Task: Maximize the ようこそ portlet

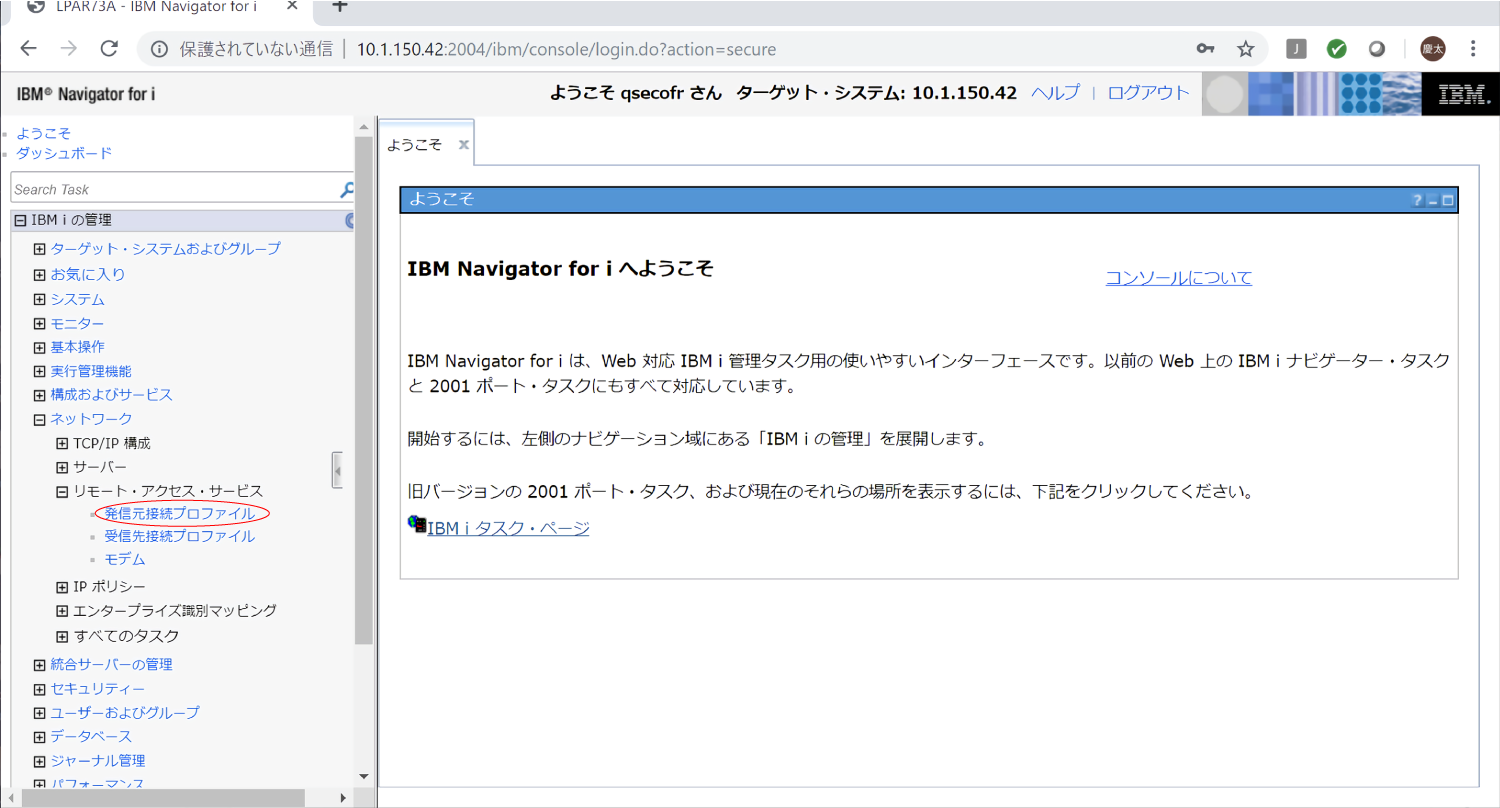Action: 1447,200
